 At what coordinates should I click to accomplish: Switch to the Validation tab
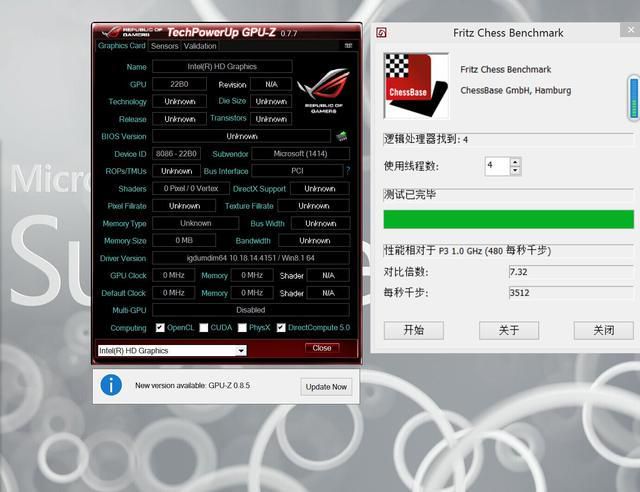tap(200, 46)
